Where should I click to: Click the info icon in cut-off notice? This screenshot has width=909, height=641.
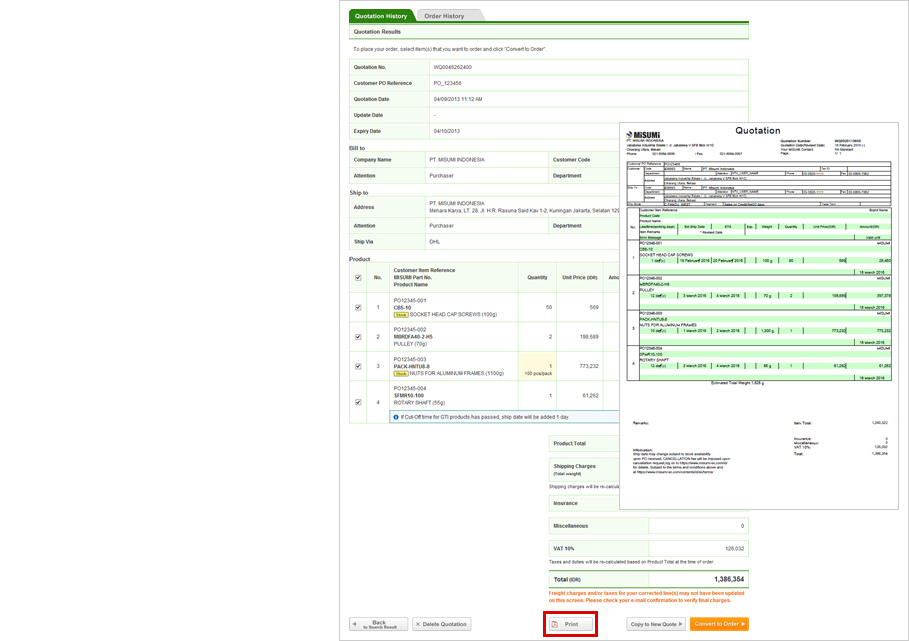(x=396, y=417)
